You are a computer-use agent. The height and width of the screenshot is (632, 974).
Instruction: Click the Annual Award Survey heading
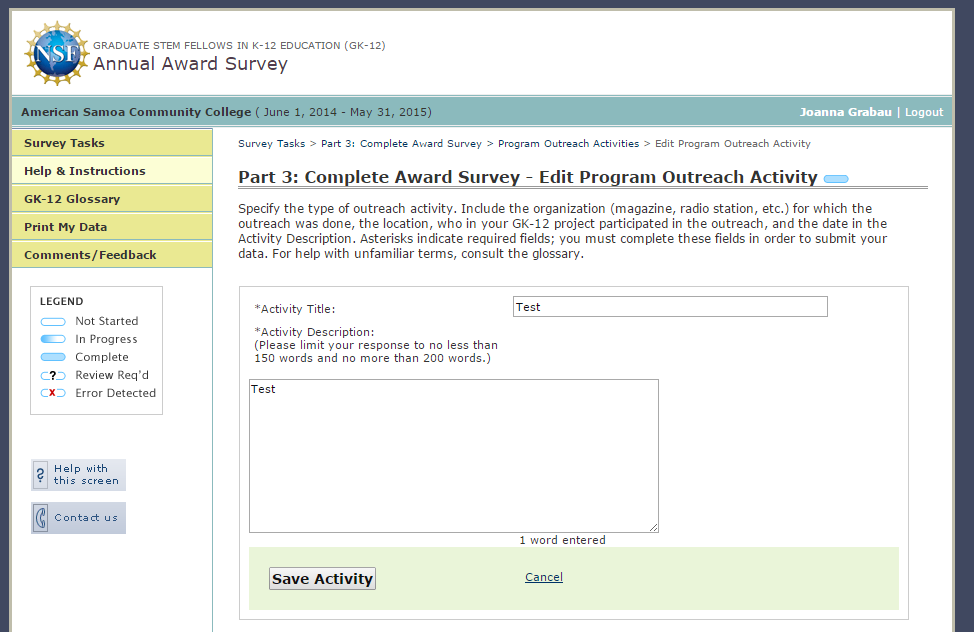190,64
